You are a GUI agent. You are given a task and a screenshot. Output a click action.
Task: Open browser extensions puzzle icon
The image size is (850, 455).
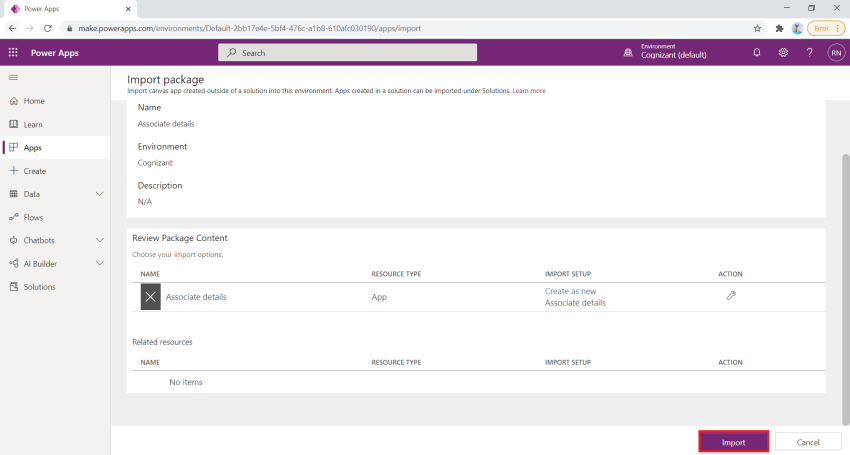(x=780, y=28)
